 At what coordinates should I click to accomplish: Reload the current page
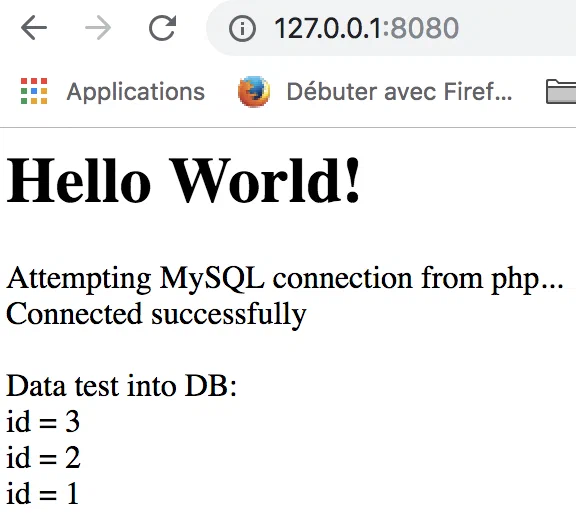point(162,28)
